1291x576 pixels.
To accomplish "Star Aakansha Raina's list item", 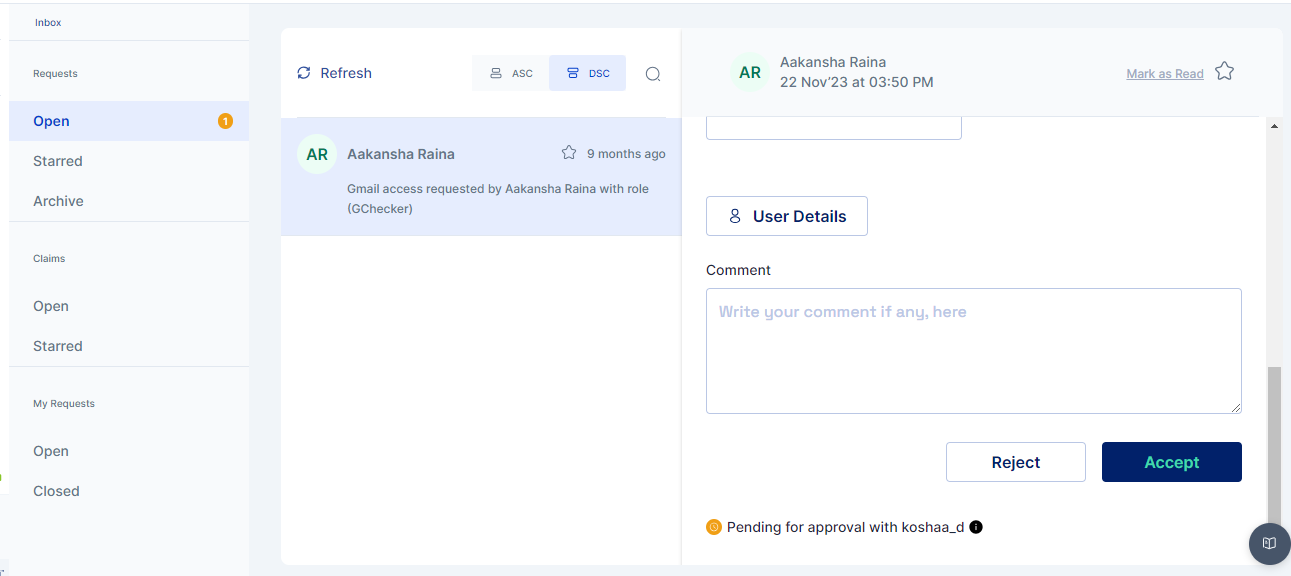I will [x=569, y=153].
